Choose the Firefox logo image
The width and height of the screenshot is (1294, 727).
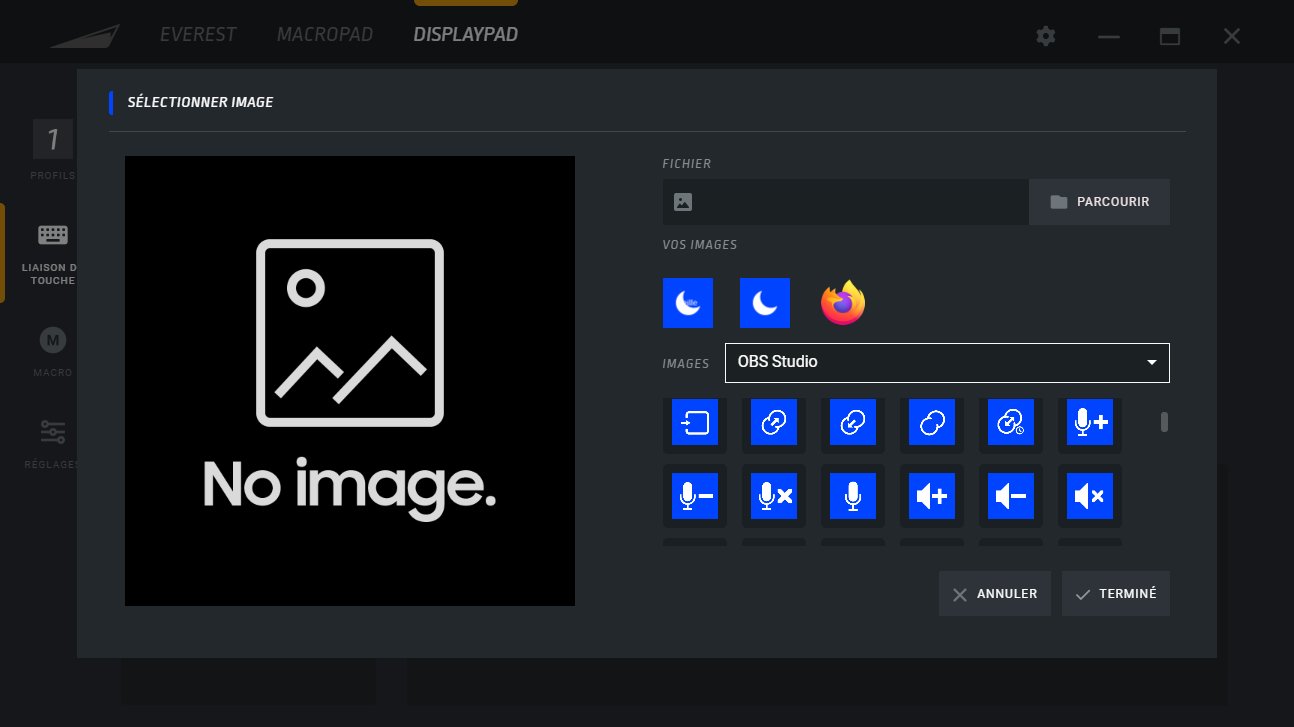pos(843,303)
